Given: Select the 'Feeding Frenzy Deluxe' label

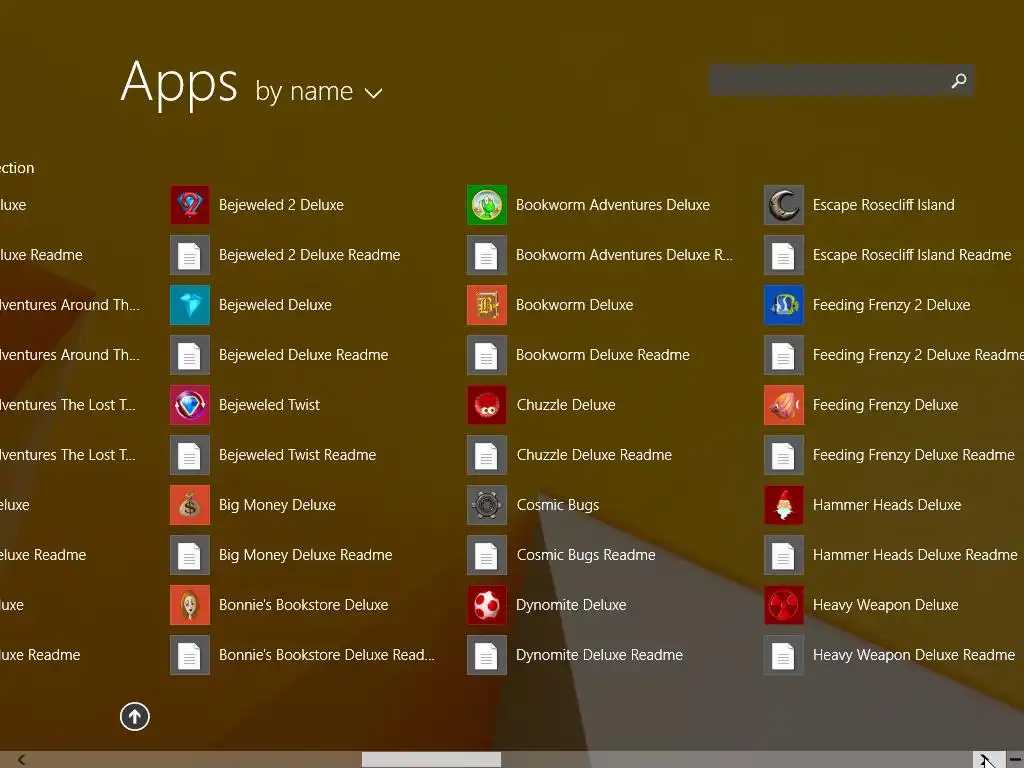Looking at the screenshot, I should pos(886,405).
